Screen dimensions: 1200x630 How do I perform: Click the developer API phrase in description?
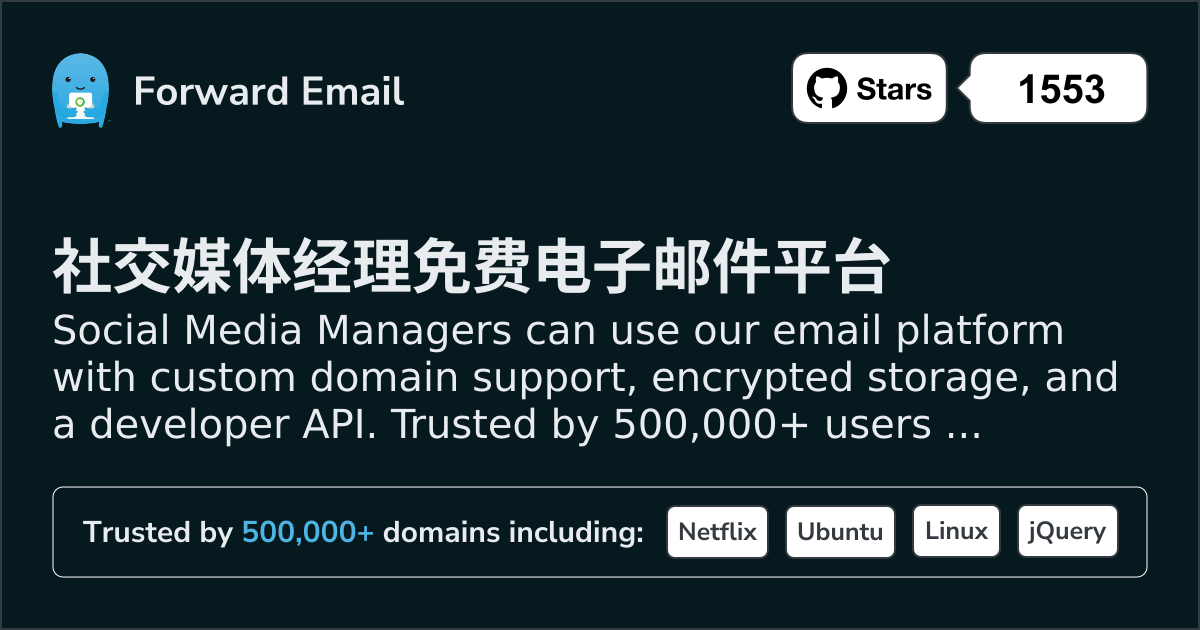(232, 426)
